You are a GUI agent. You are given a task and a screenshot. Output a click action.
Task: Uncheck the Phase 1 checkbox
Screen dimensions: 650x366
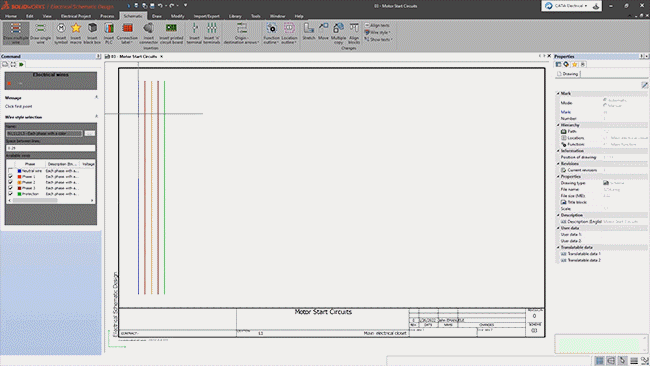click(10, 177)
